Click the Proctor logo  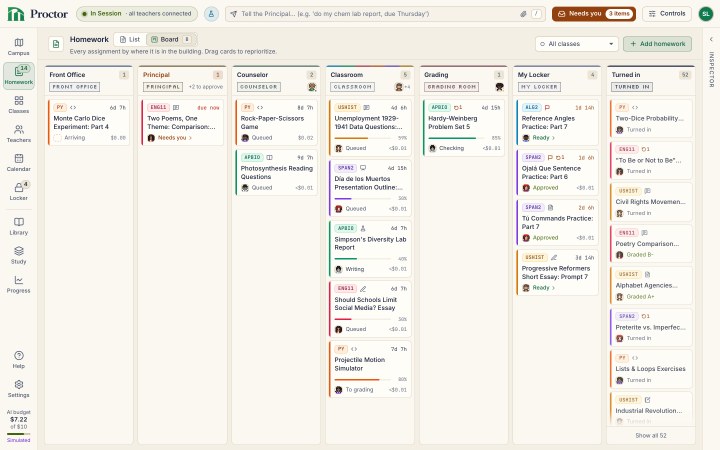click(x=38, y=14)
